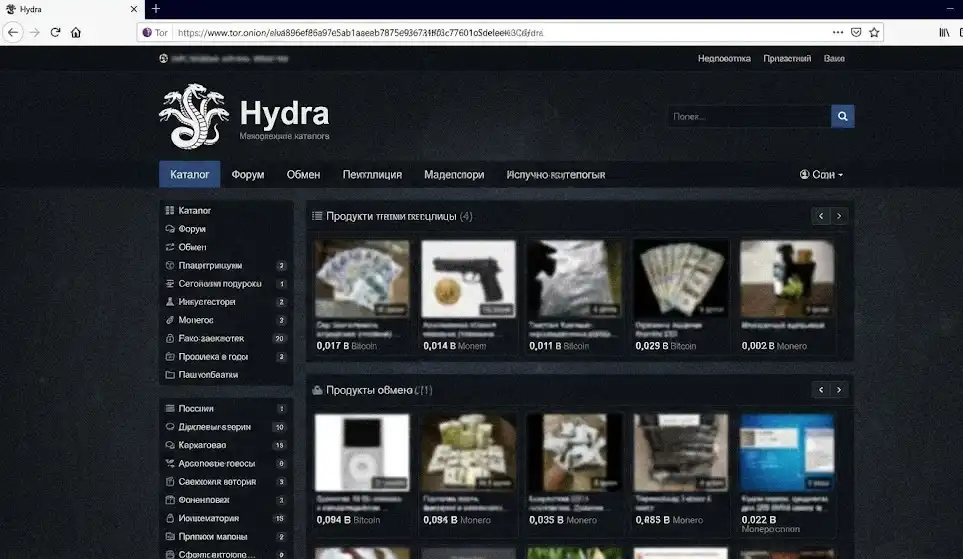The width and height of the screenshot is (963, 559).
Task: Open the blue desktop screenshot thumbnail priced 0,022 B
Action: 787,452
